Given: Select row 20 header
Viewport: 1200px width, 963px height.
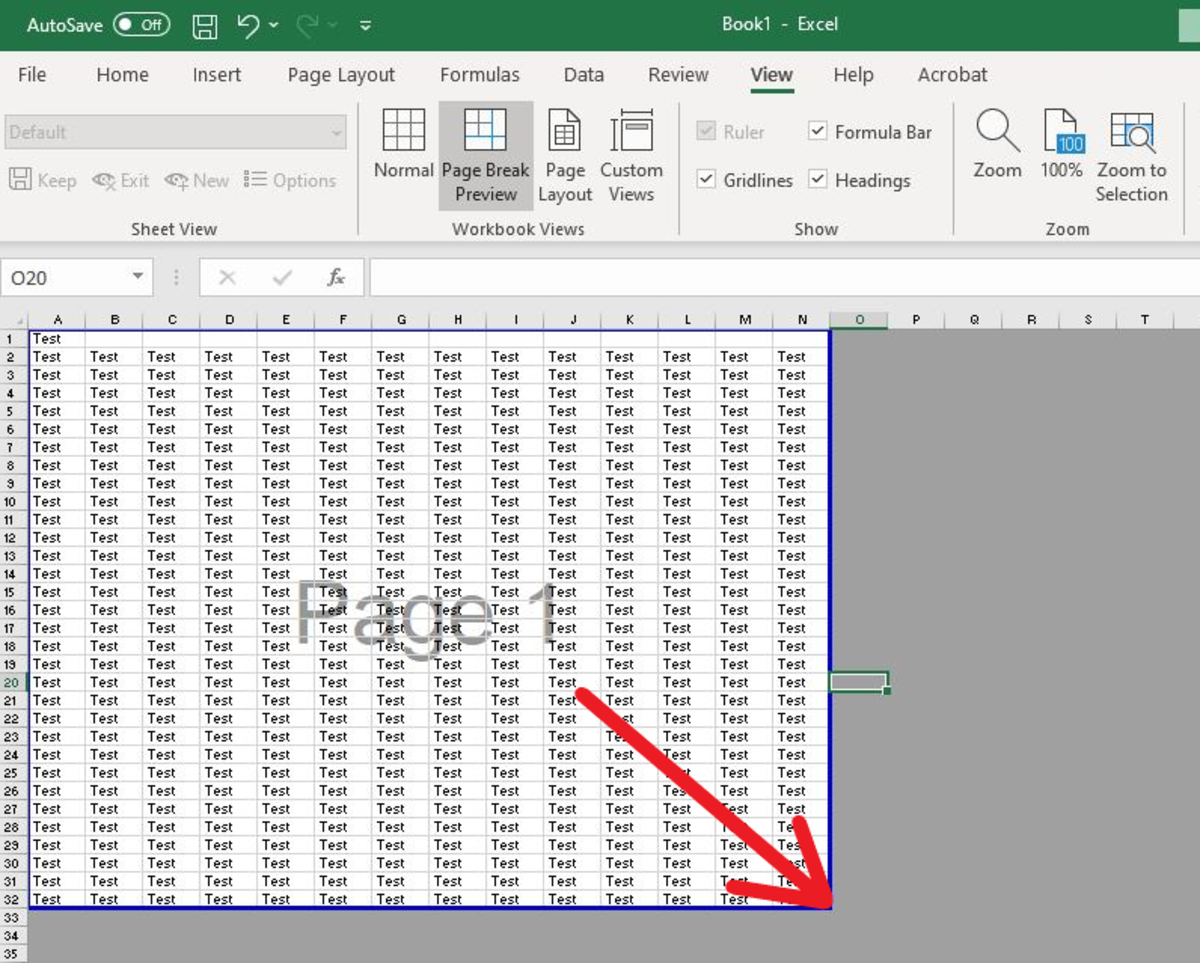Looking at the screenshot, I should point(13,682).
